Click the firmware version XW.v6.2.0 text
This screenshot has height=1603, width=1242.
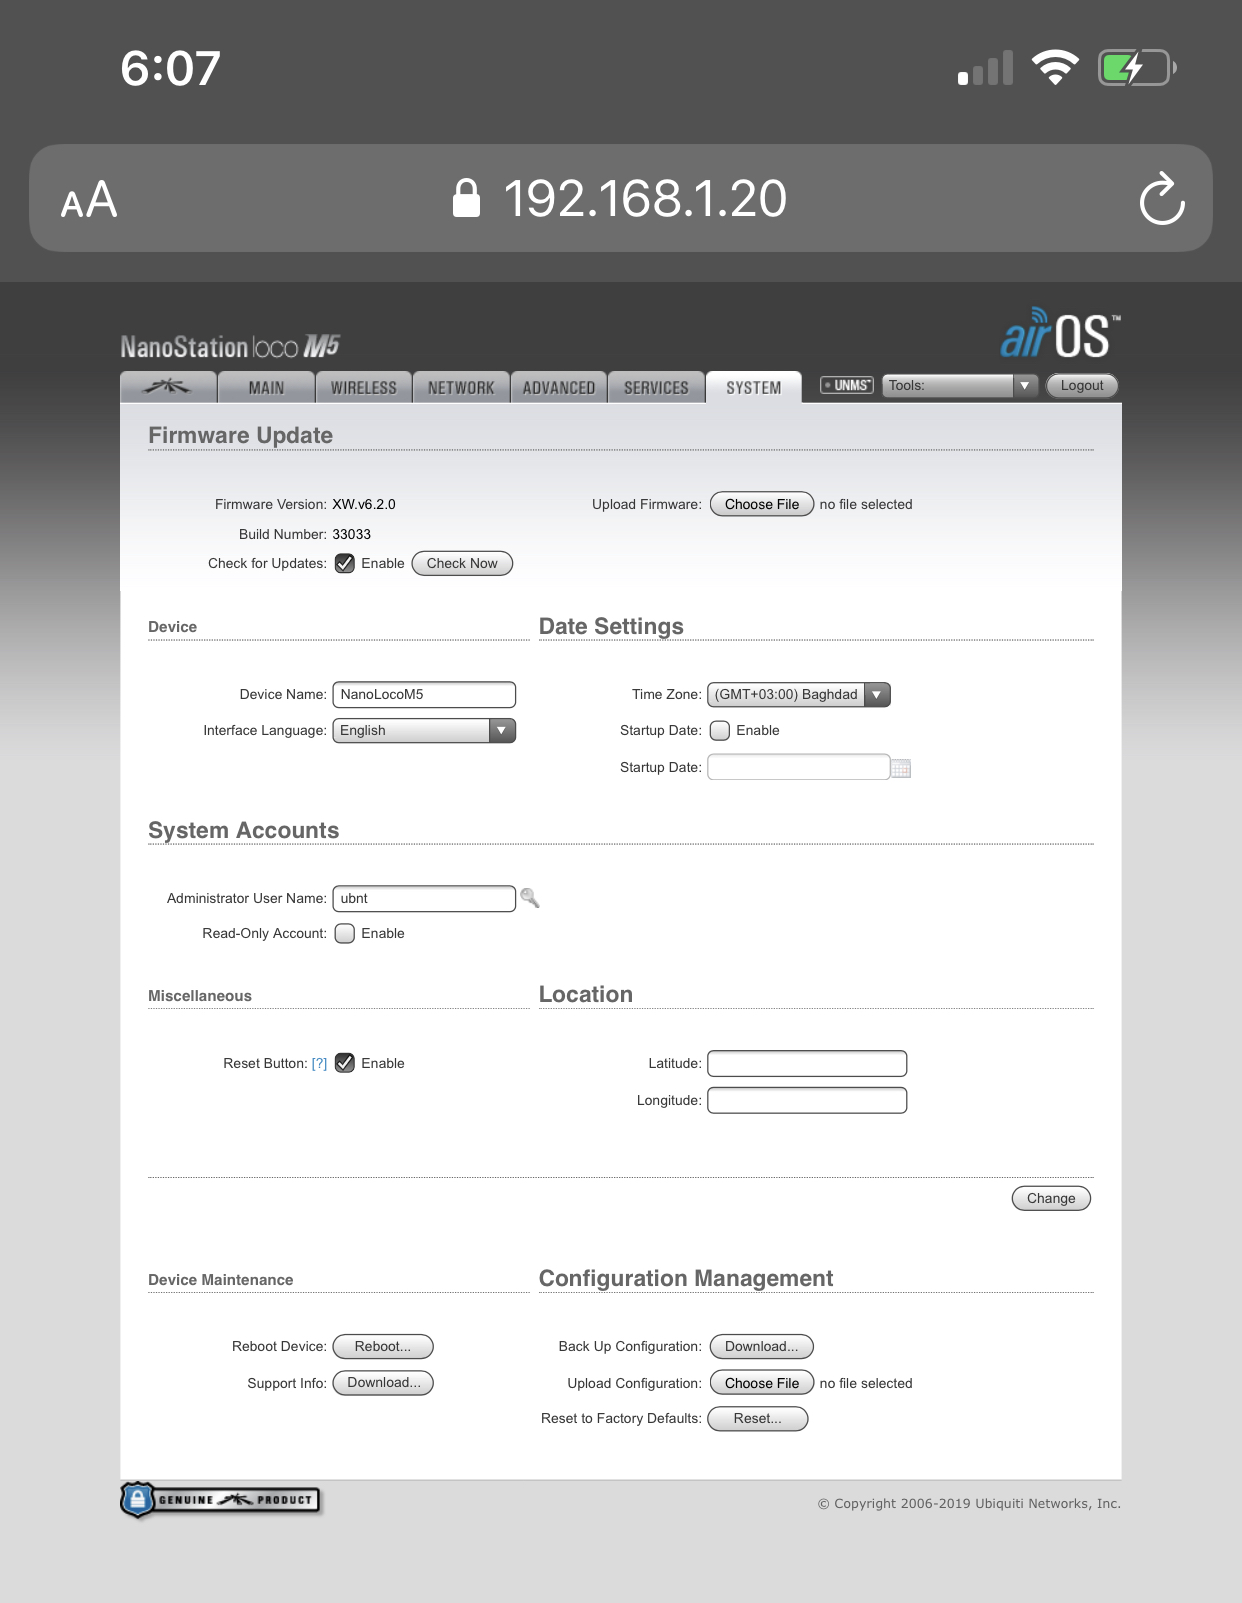click(x=364, y=504)
